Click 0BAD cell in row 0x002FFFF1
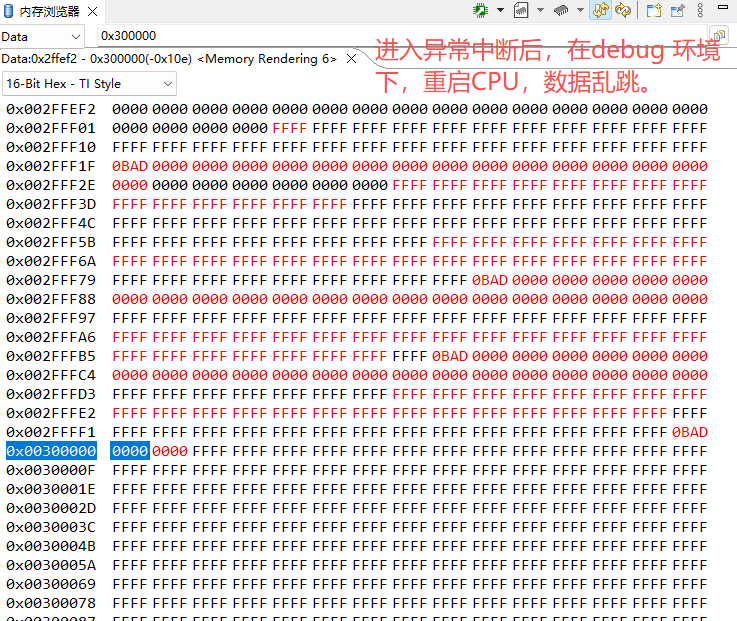737x621 pixels. pos(690,432)
